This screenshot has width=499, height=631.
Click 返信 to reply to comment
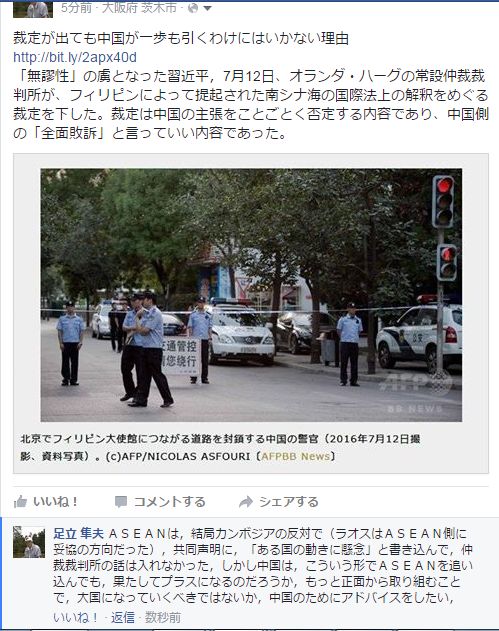point(123,617)
